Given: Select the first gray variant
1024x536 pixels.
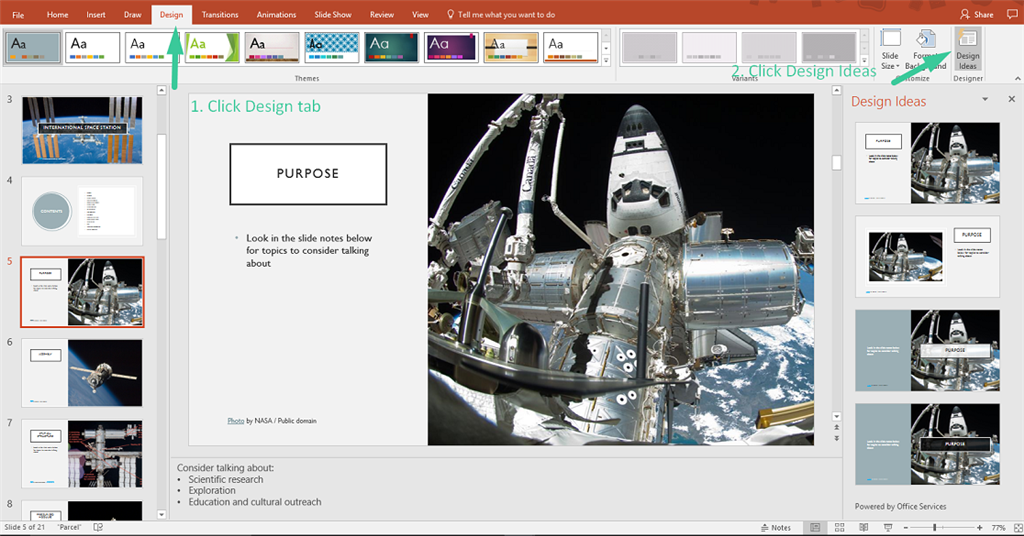Looking at the screenshot, I should [x=649, y=48].
